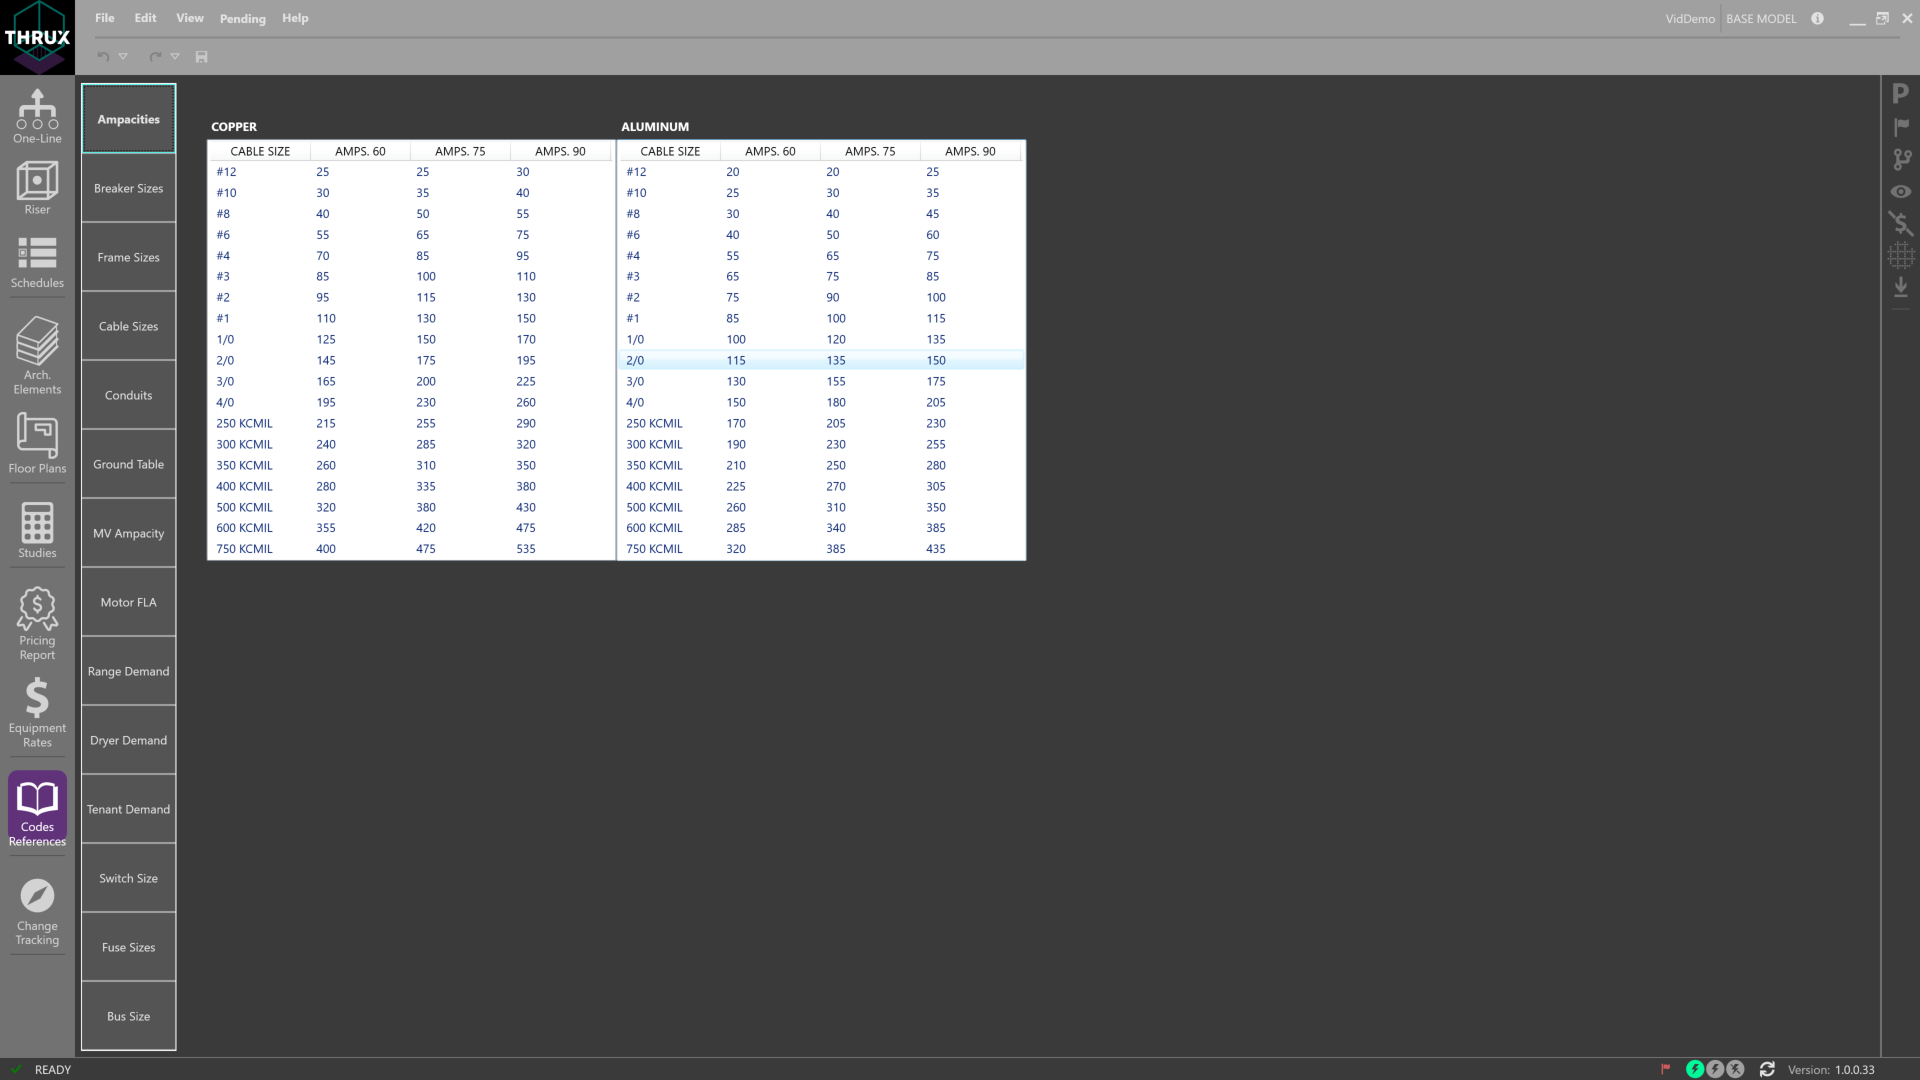Switch to the Switch Size tab
The image size is (1920, 1080).
pos(128,878)
